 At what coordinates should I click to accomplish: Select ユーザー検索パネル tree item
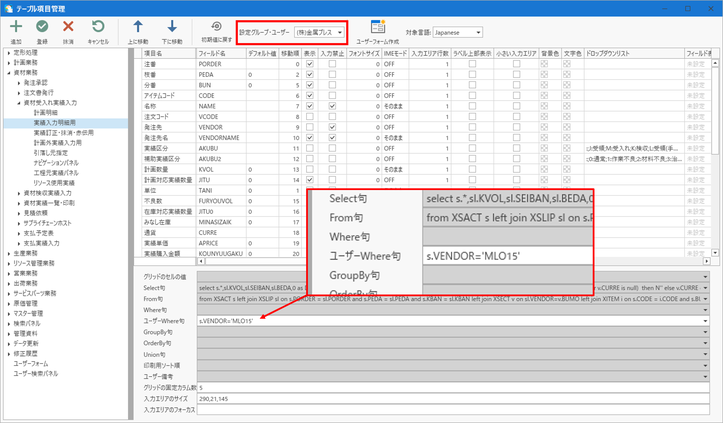pyautogui.click(x=42, y=372)
